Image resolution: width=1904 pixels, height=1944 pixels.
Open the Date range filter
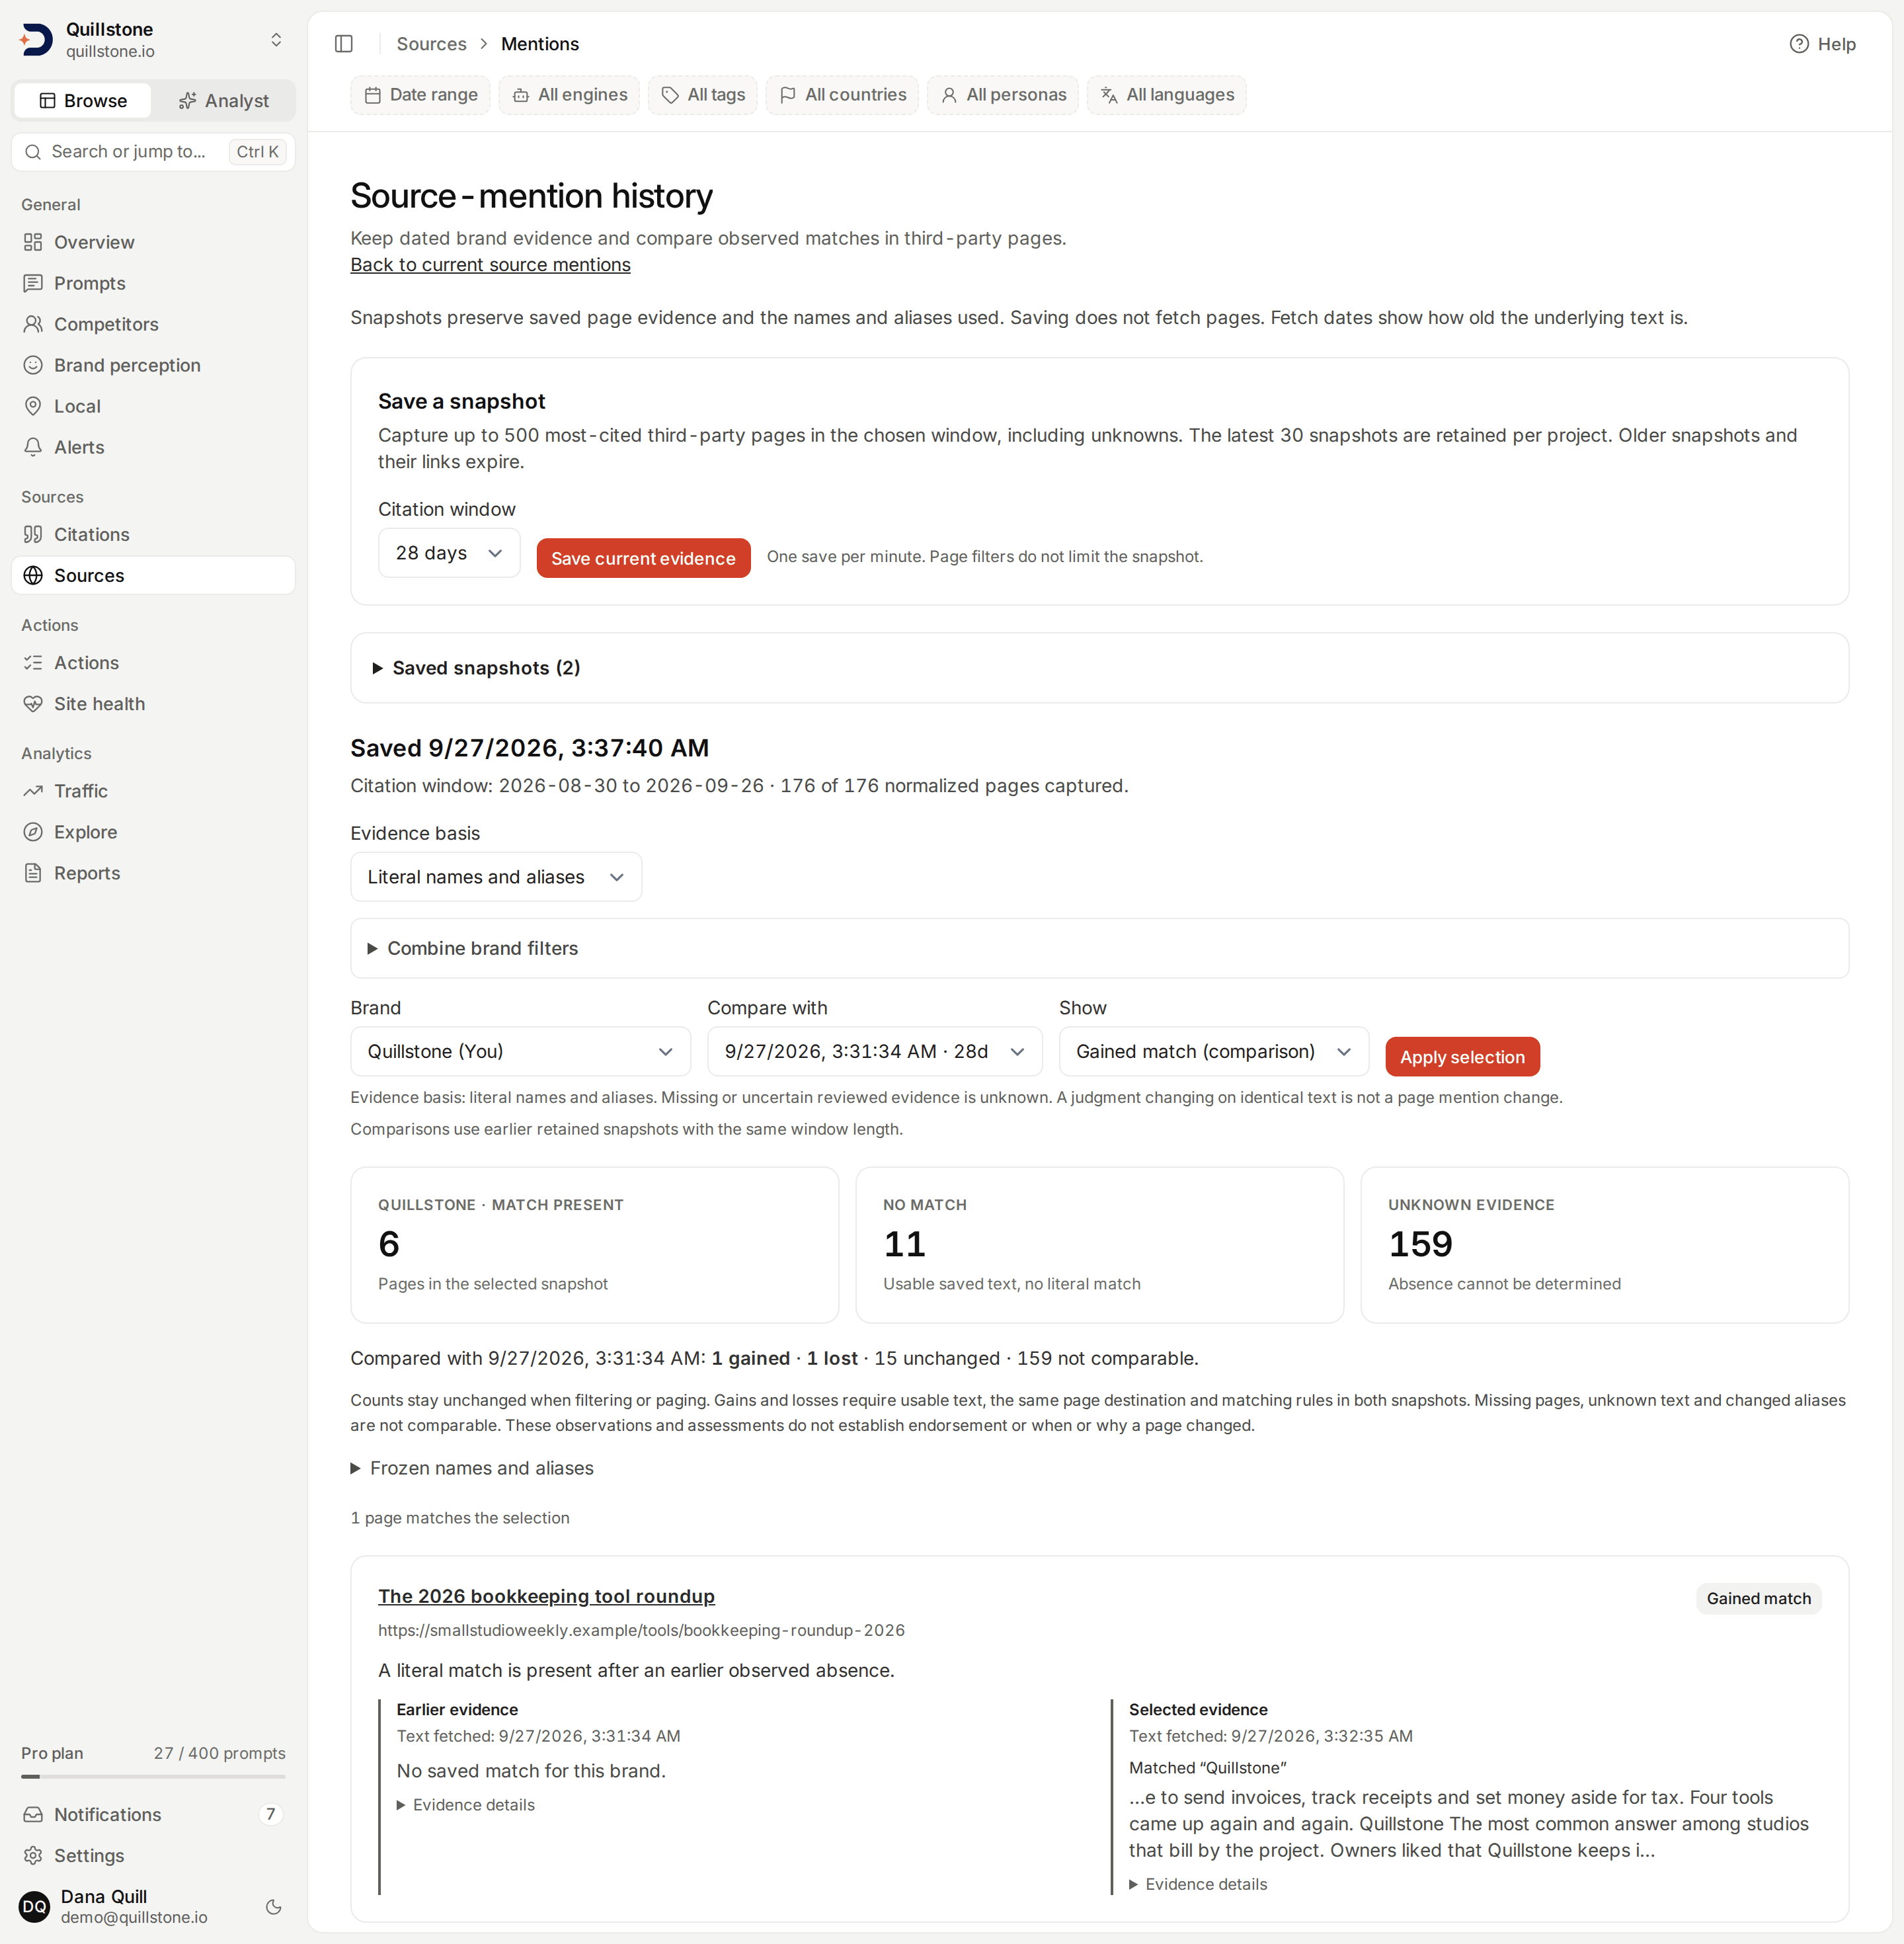(420, 95)
